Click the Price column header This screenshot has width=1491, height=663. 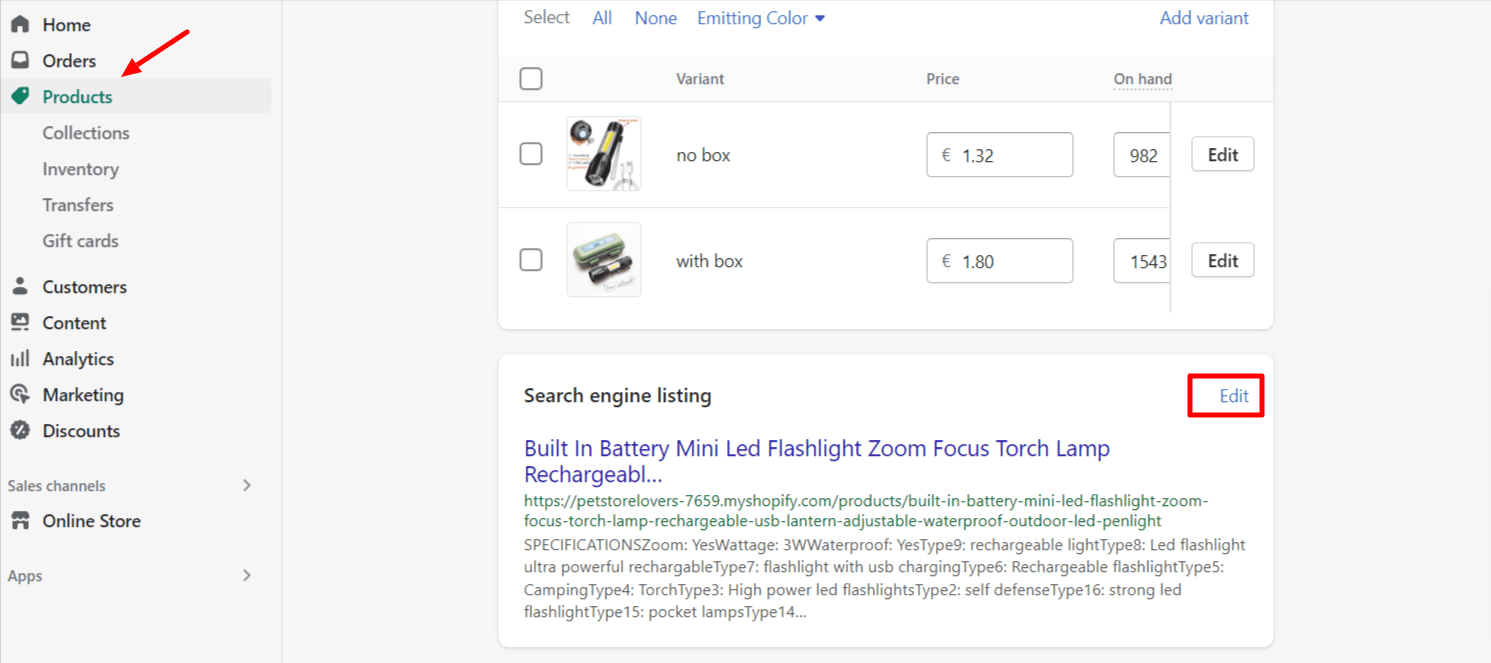[x=943, y=79]
